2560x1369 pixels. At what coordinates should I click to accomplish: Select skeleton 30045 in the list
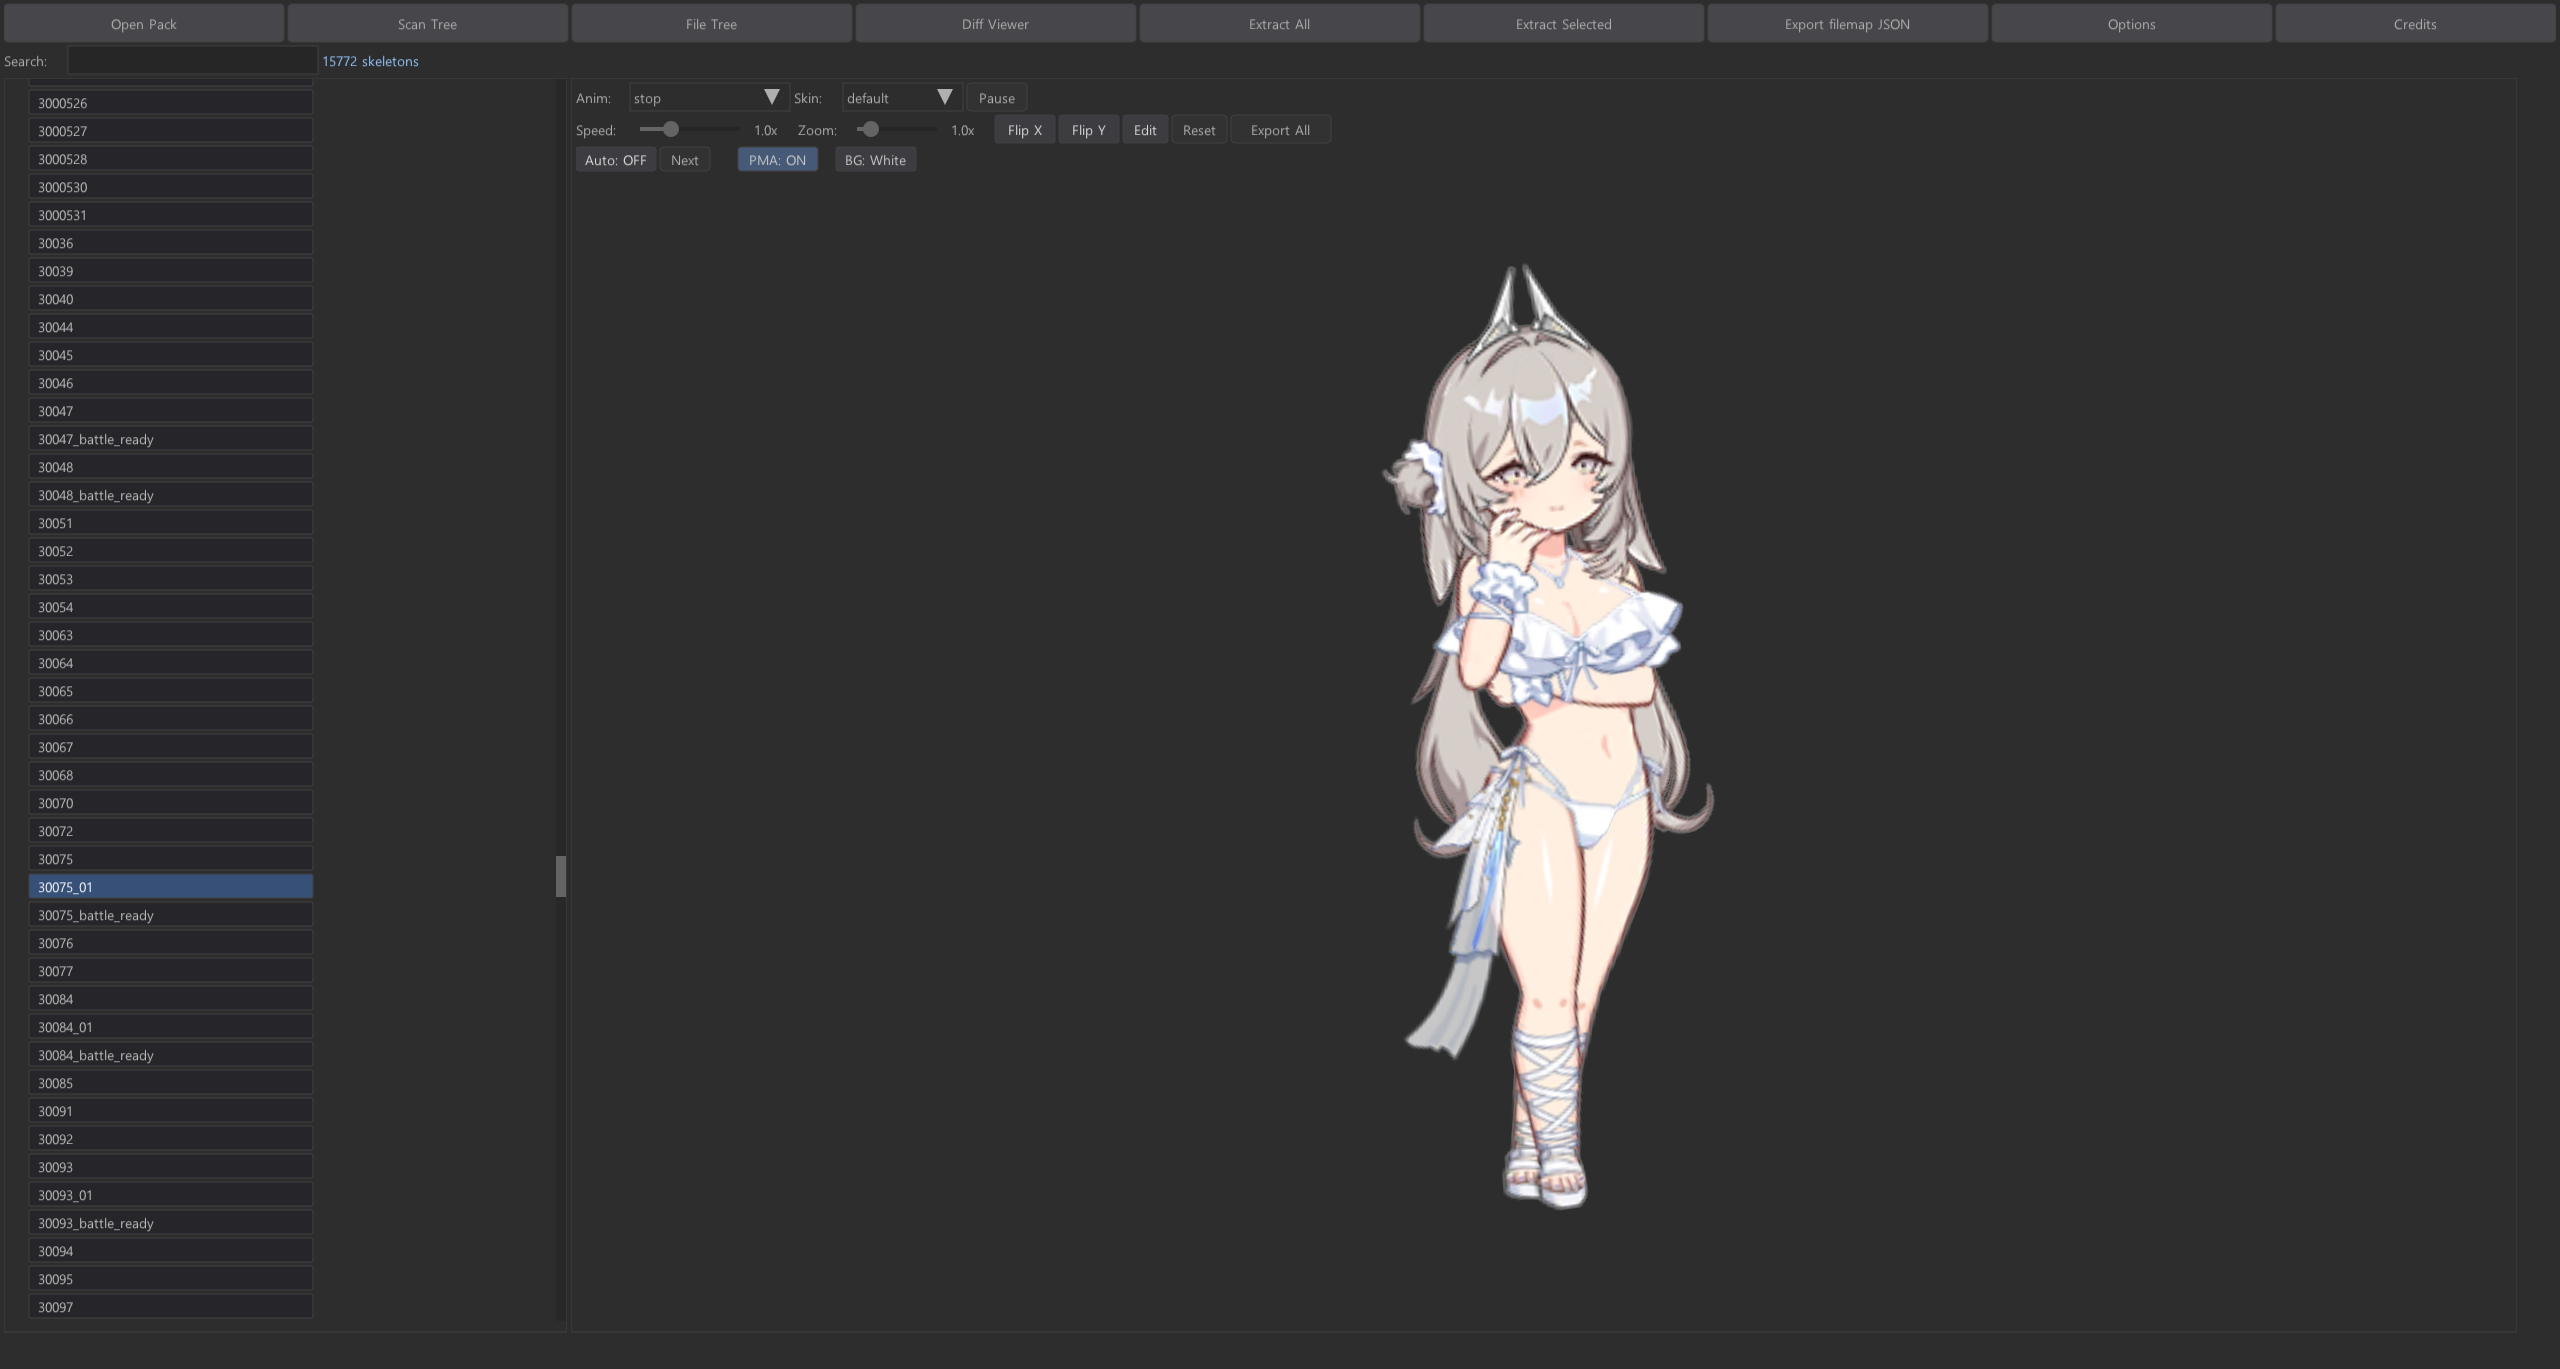coord(171,355)
